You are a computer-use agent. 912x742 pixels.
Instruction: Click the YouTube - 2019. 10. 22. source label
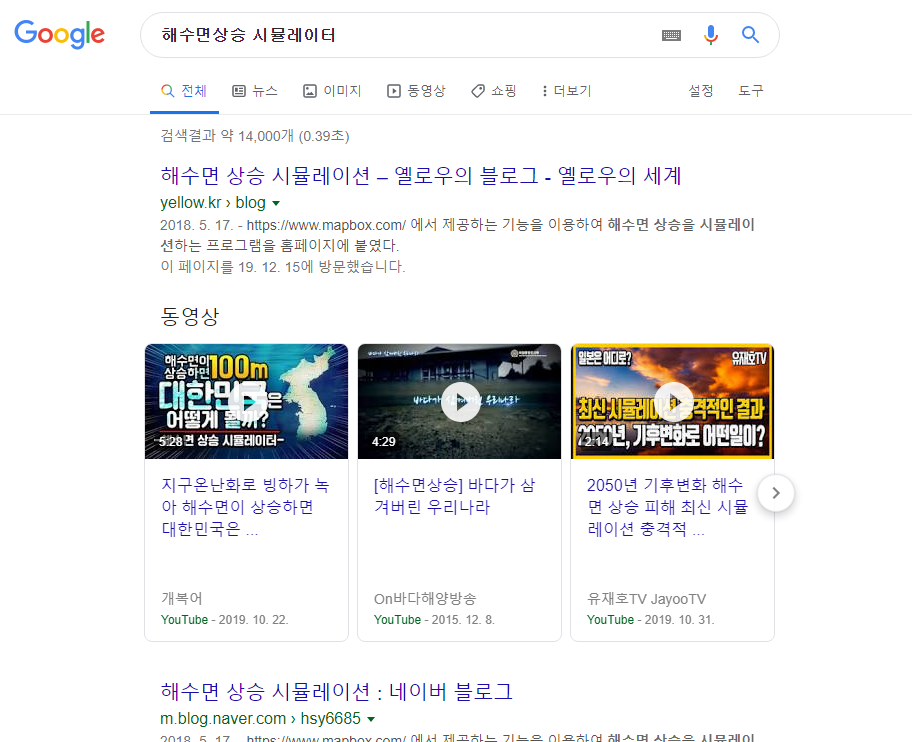click(x=225, y=620)
